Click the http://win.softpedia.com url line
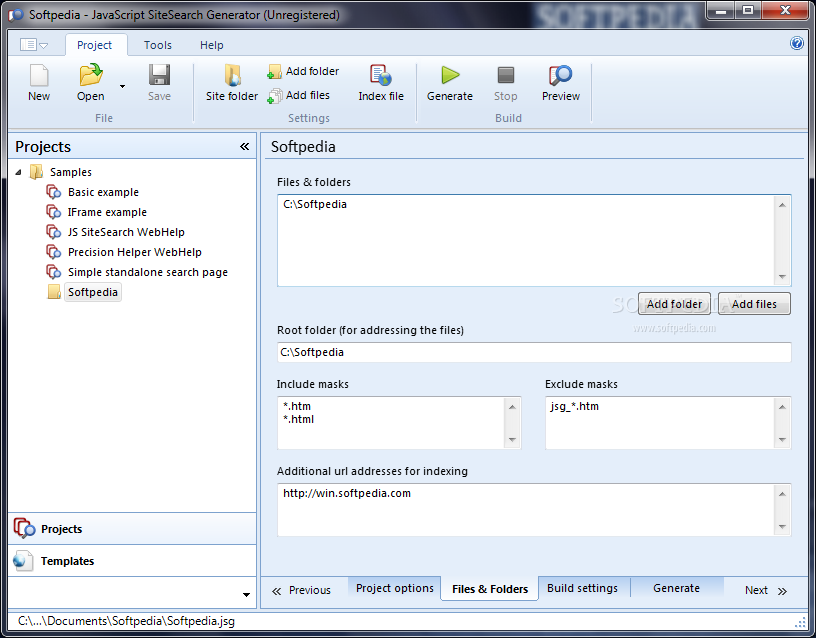The image size is (816, 638). click(347, 493)
